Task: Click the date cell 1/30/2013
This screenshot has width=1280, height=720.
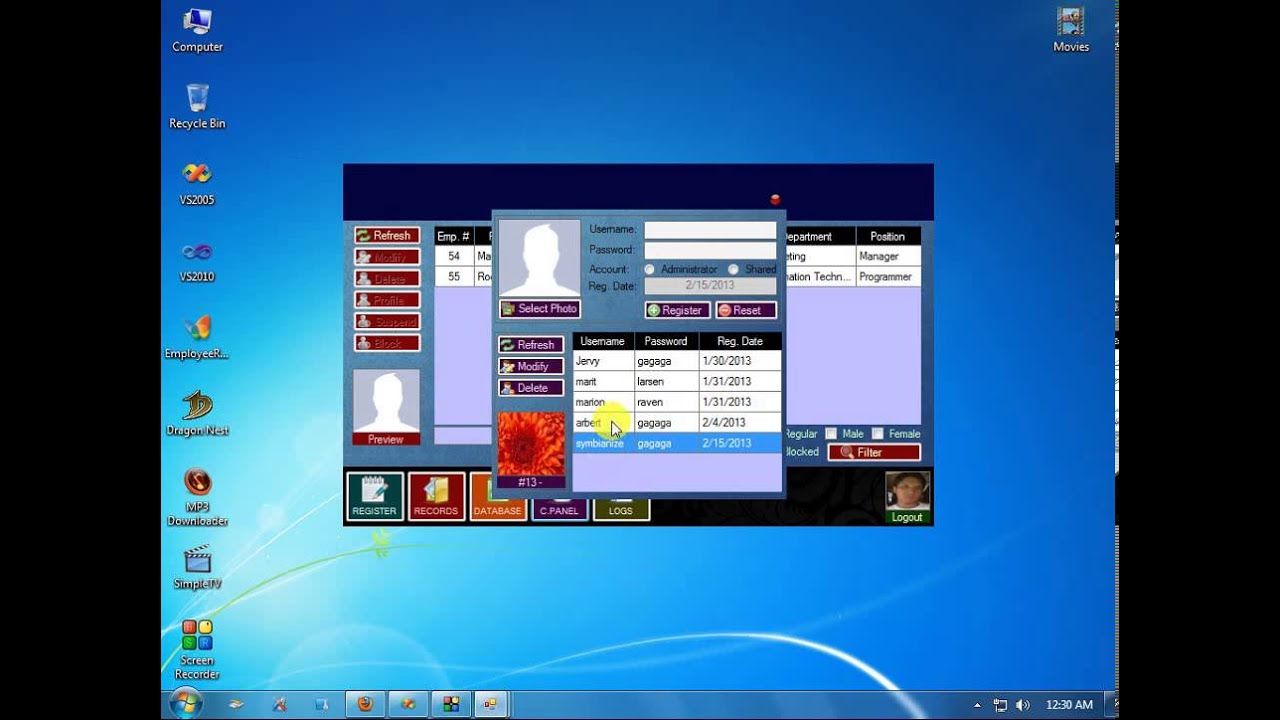Action: pos(740,361)
